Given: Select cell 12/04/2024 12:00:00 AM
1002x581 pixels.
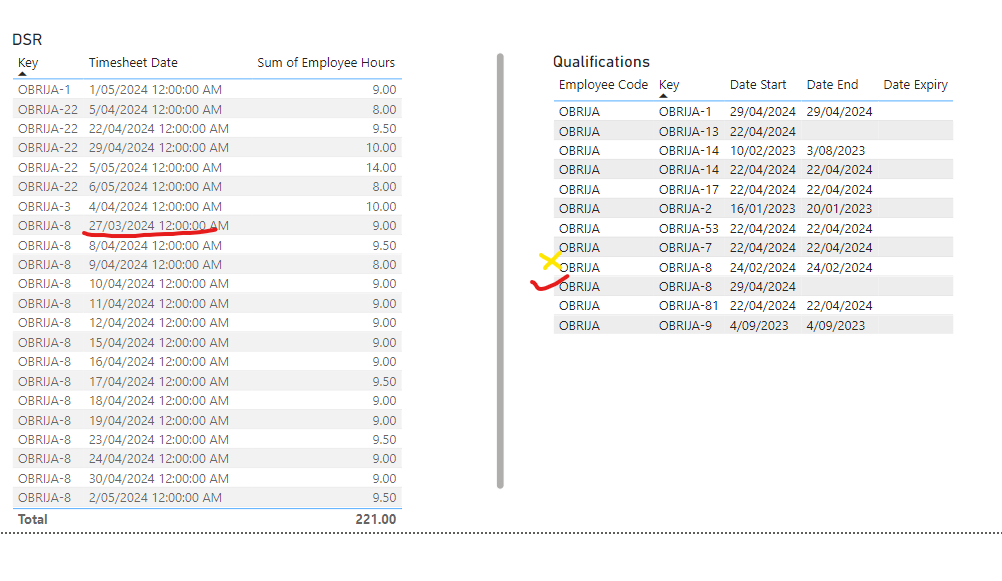Looking at the screenshot, I should [158, 323].
